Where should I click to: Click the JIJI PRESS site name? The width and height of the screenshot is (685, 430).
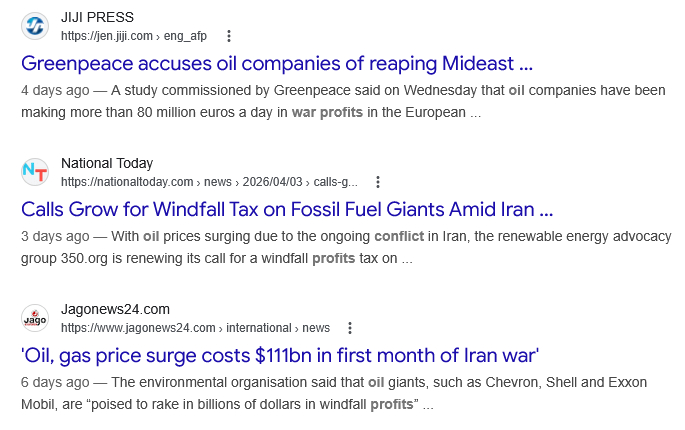click(x=97, y=17)
